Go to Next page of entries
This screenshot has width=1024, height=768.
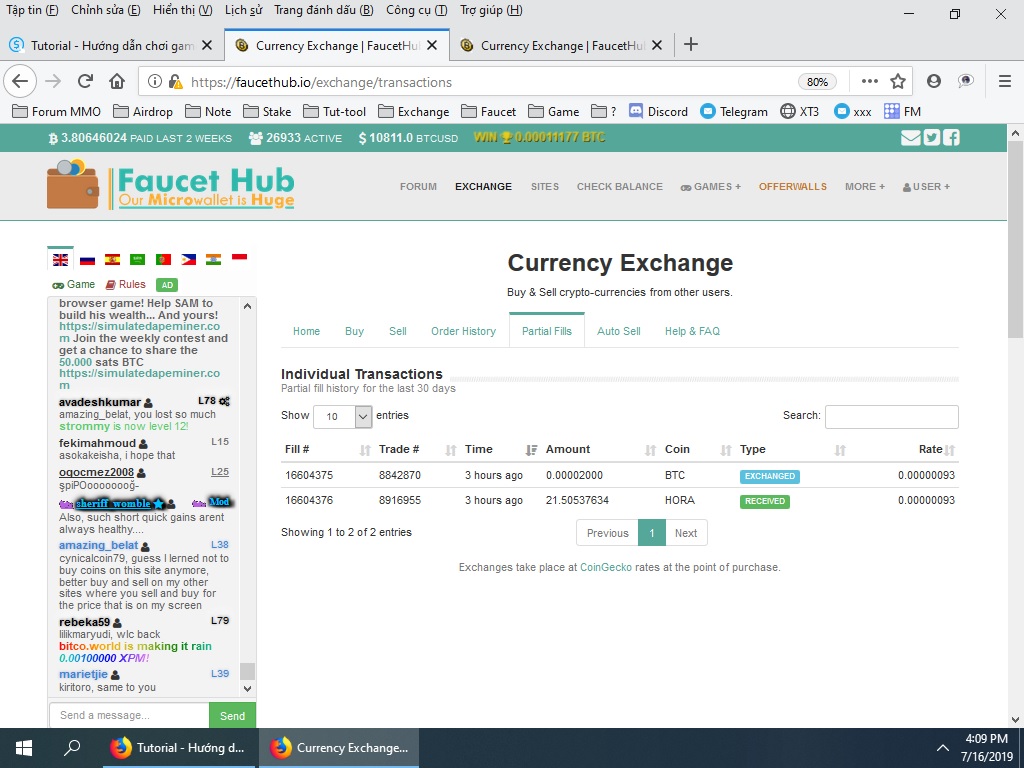[x=686, y=533]
